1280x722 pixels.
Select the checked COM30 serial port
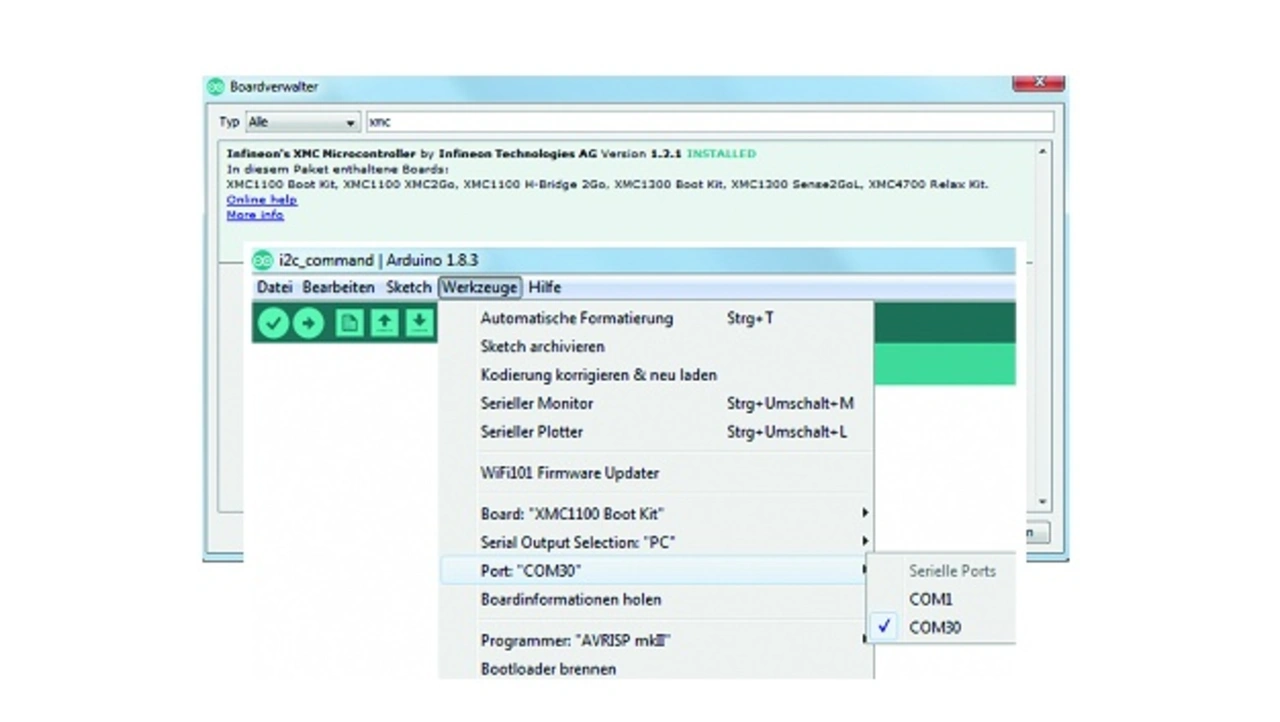point(934,628)
